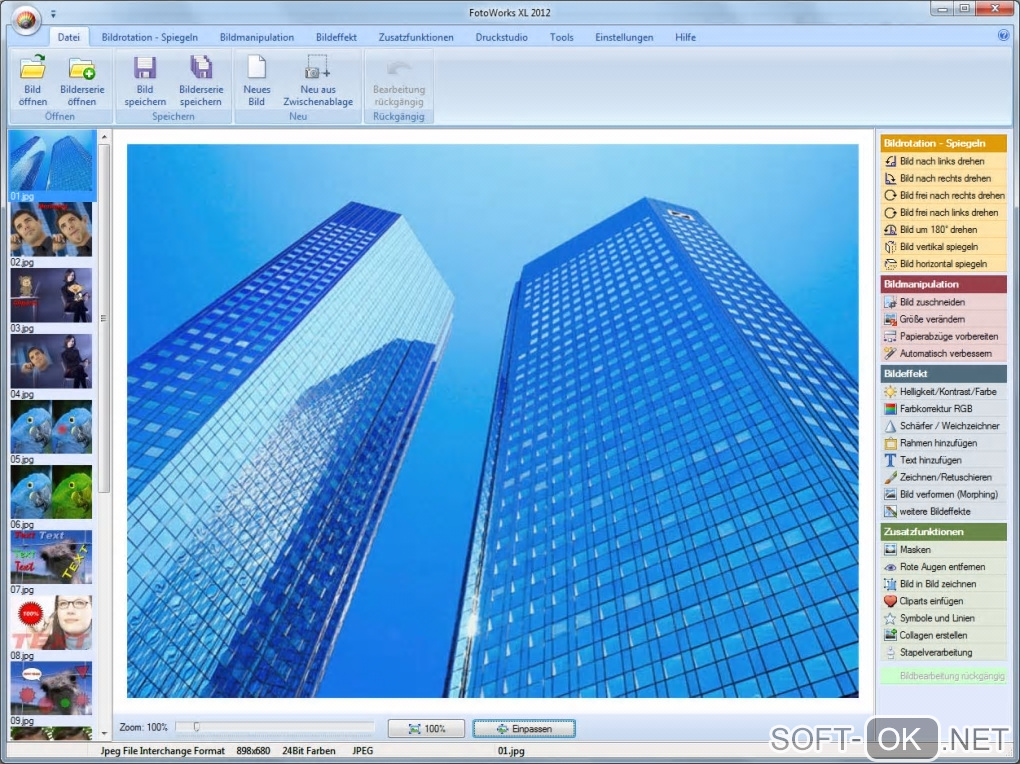
Task: Open Bild verformen (Morphing)
Action: (x=943, y=495)
